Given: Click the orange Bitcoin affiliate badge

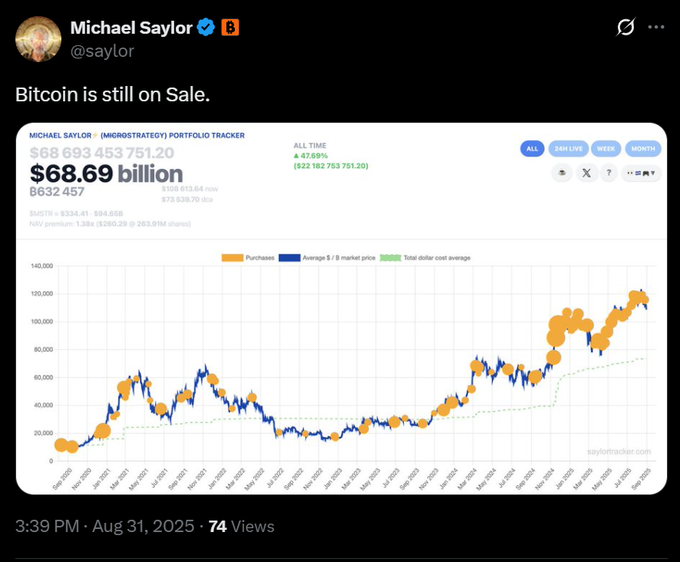Looking at the screenshot, I should point(230,28).
